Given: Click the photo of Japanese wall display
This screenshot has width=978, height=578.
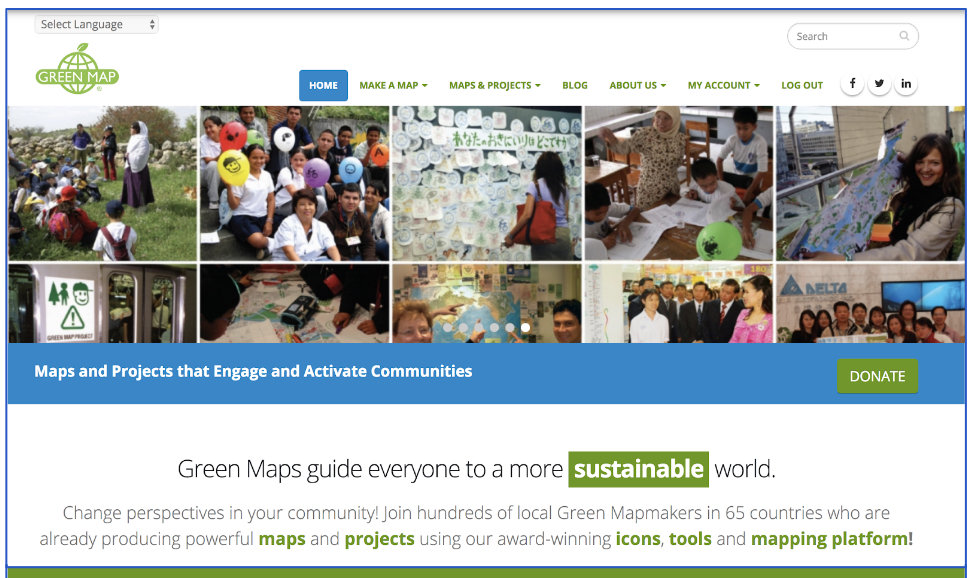Looking at the screenshot, I should tap(487, 183).
